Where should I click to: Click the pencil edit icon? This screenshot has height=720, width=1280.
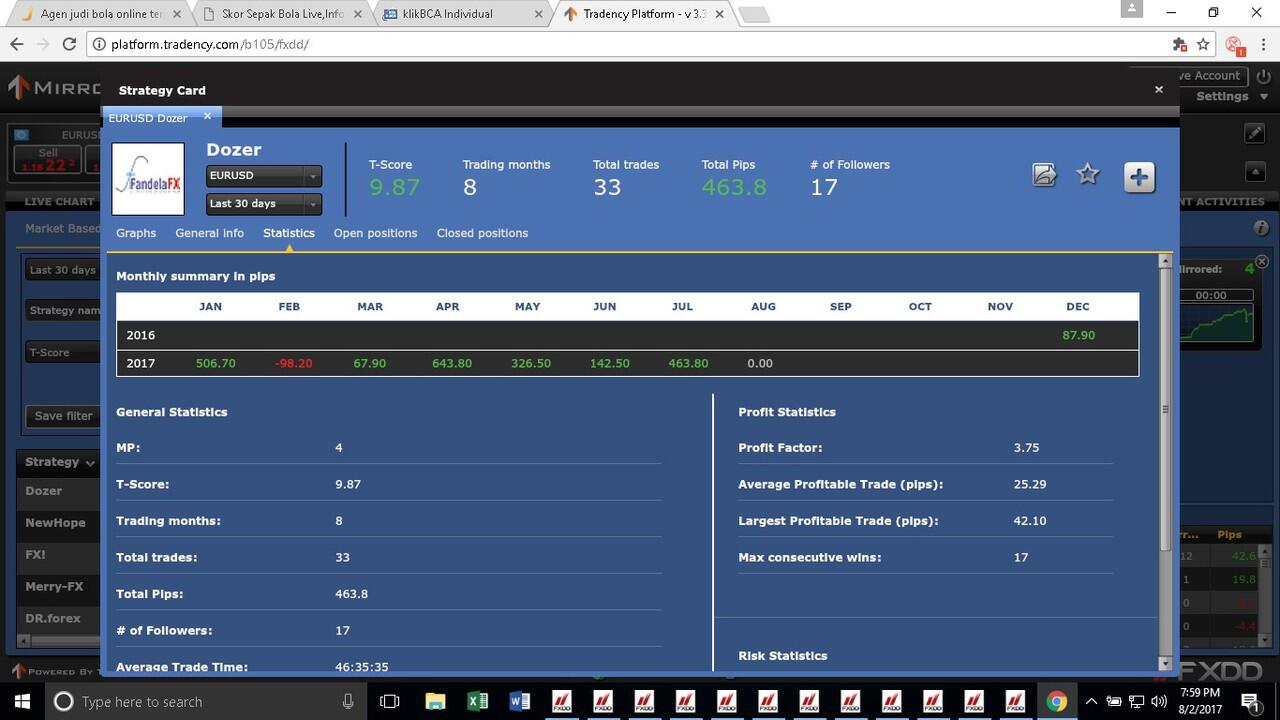(1254, 131)
